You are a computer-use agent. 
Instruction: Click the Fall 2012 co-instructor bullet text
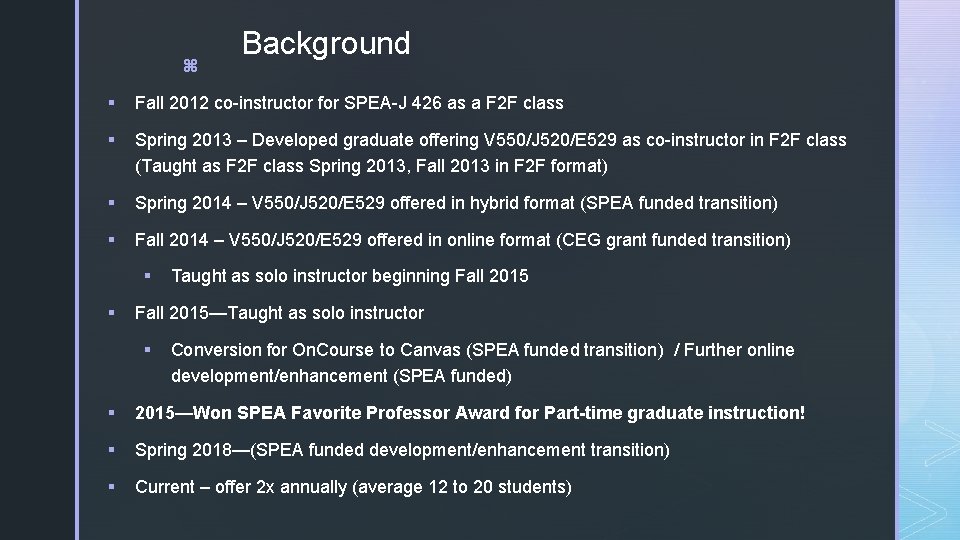[x=349, y=103]
